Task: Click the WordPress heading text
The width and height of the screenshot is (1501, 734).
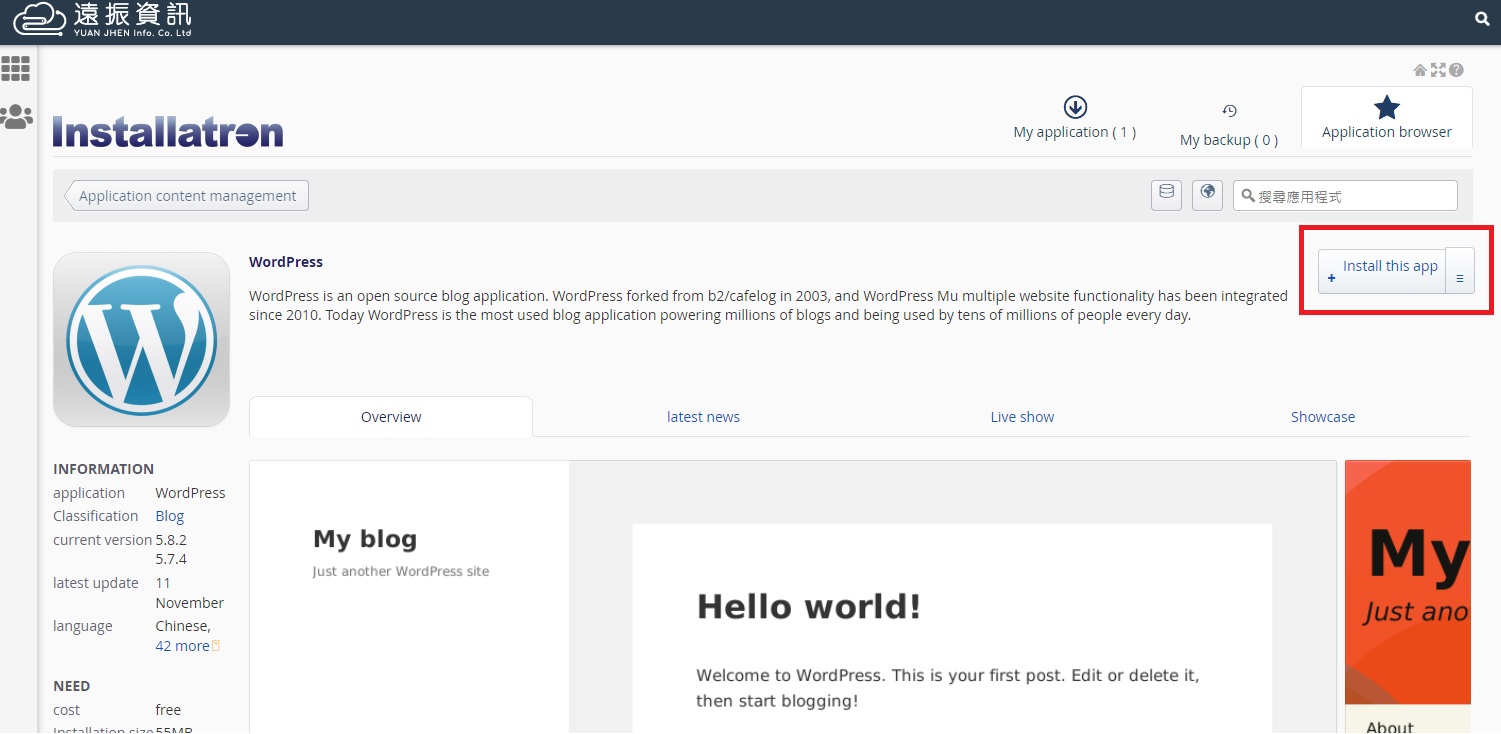Action: coord(286,262)
